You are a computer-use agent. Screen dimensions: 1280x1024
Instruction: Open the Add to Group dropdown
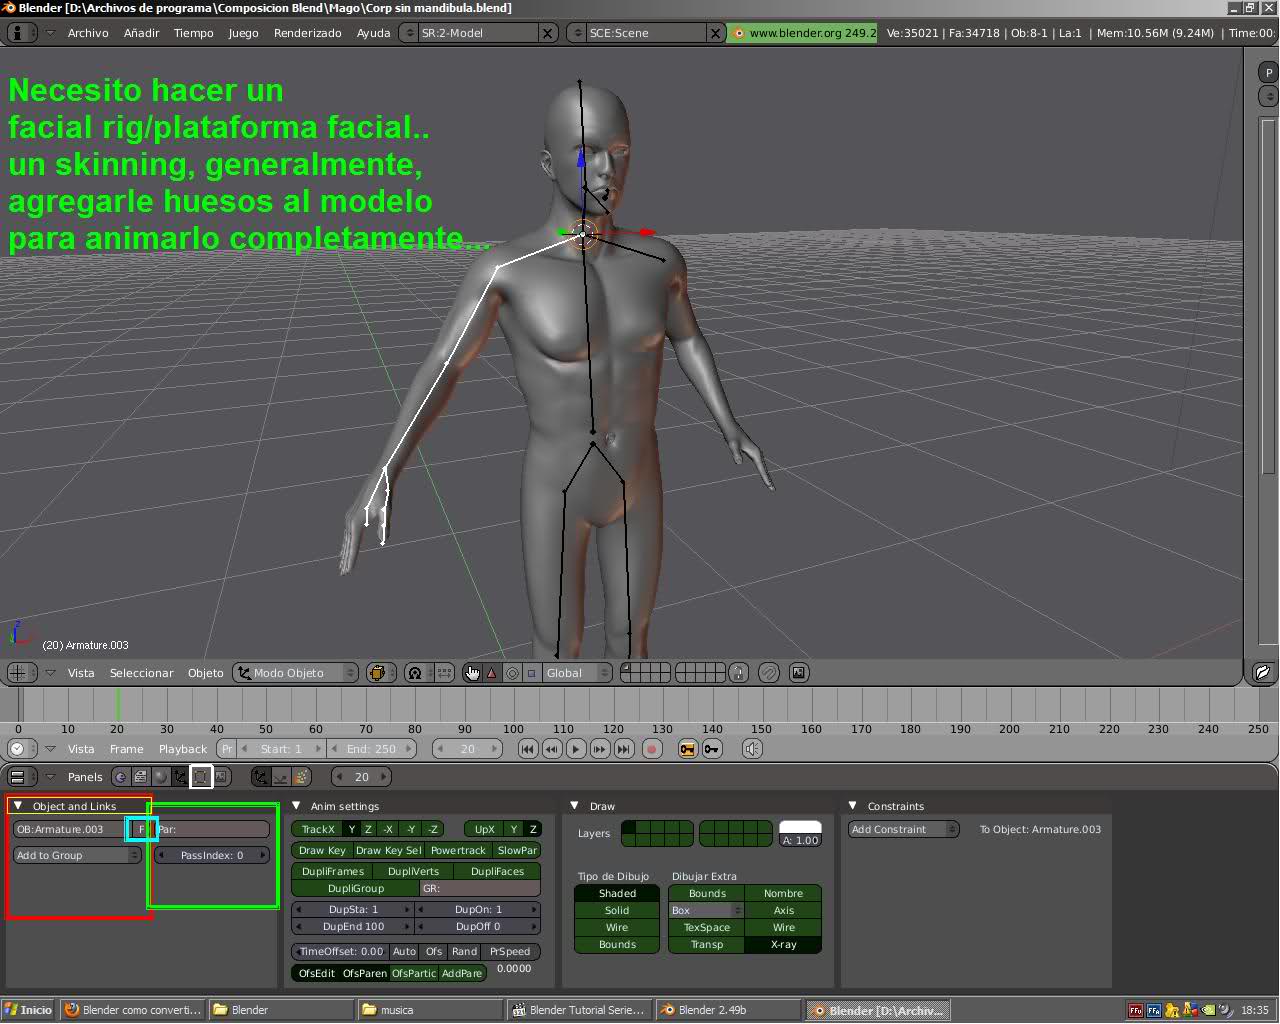tap(77, 855)
